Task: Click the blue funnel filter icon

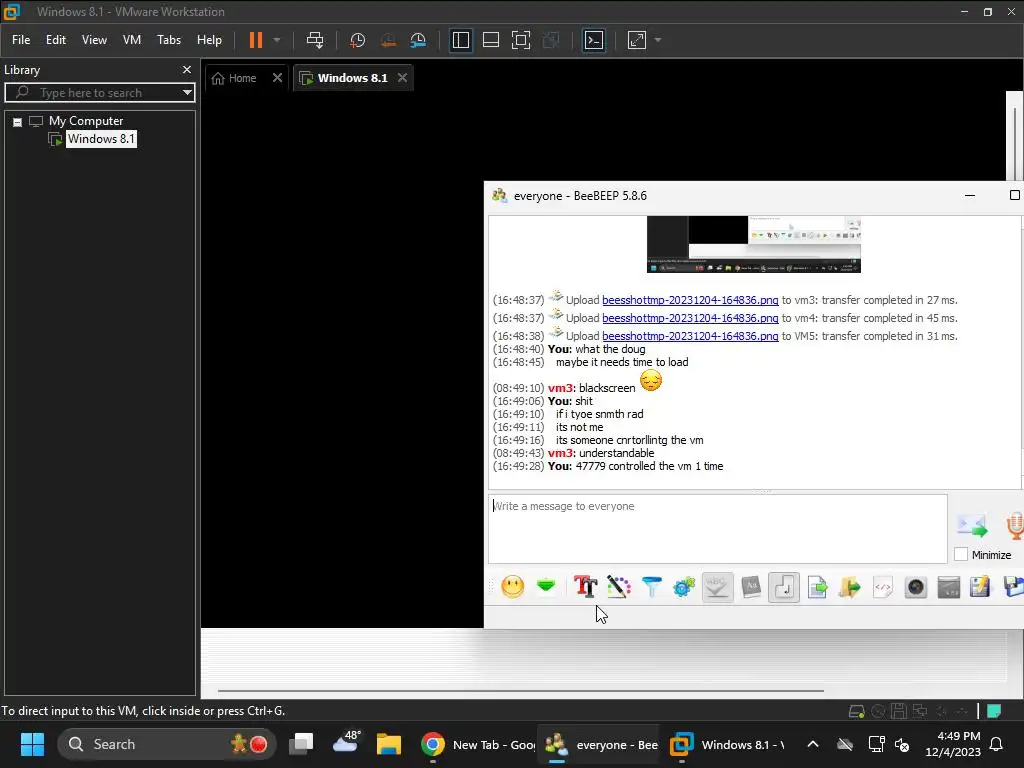Action: [x=651, y=586]
